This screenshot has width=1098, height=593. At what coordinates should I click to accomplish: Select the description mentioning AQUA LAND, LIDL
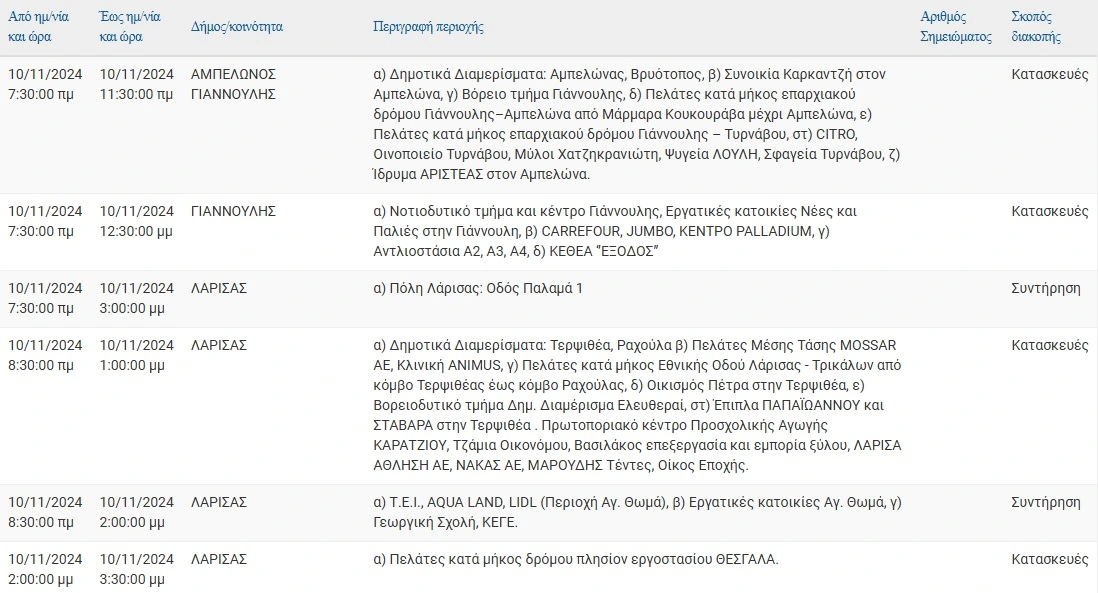pos(637,512)
